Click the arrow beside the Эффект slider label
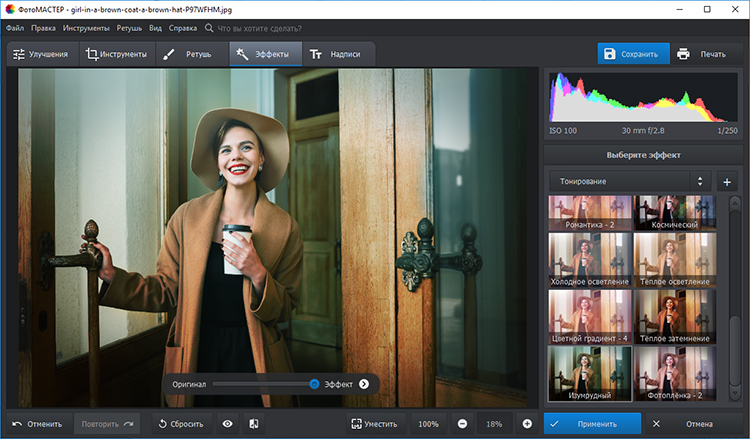 pyautogui.click(x=364, y=384)
